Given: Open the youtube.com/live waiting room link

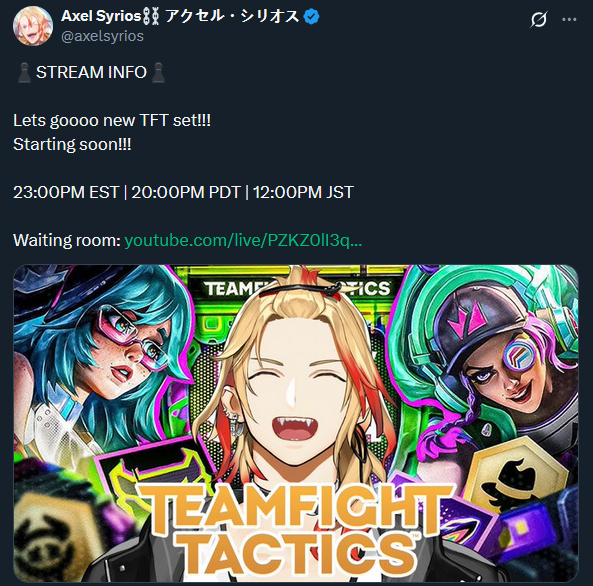Looking at the screenshot, I should [243, 241].
